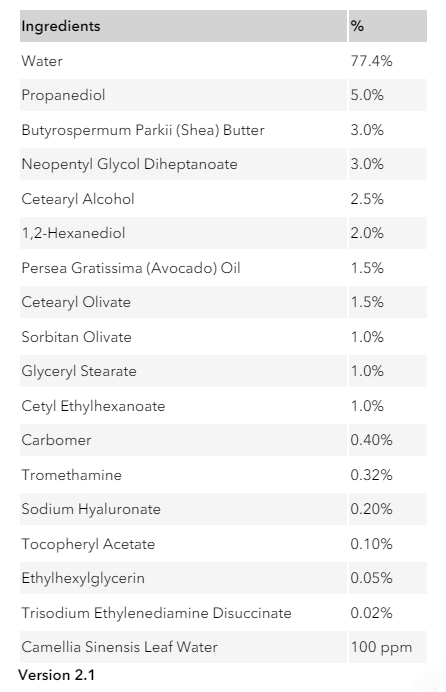The width and height of the screenshot is (446, 692).
Task: Click the Tromethamine 0.32% value
Action: (x=371, y=475)
